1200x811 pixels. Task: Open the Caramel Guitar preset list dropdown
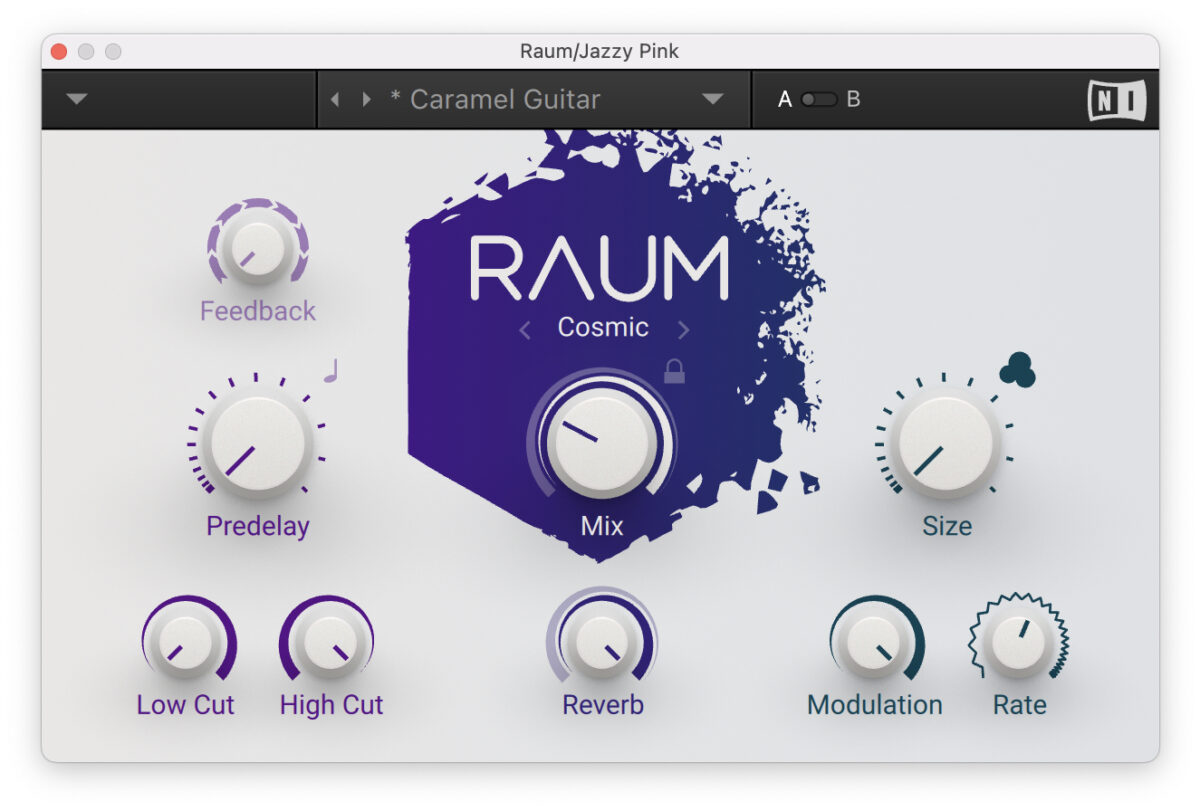[x=712, y=99]
